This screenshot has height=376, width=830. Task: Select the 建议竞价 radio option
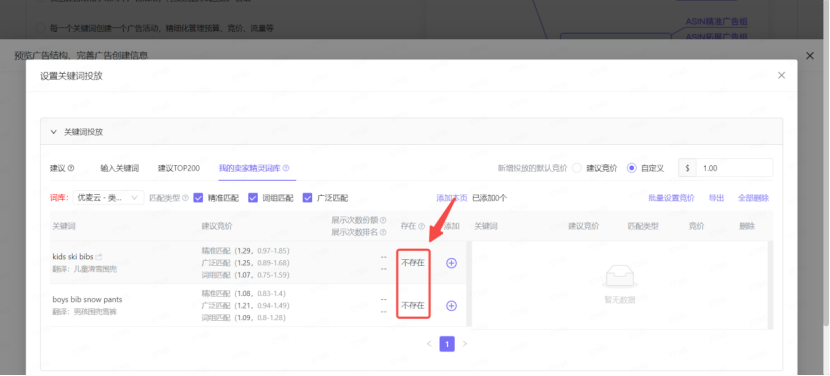[x=577, y=168]
